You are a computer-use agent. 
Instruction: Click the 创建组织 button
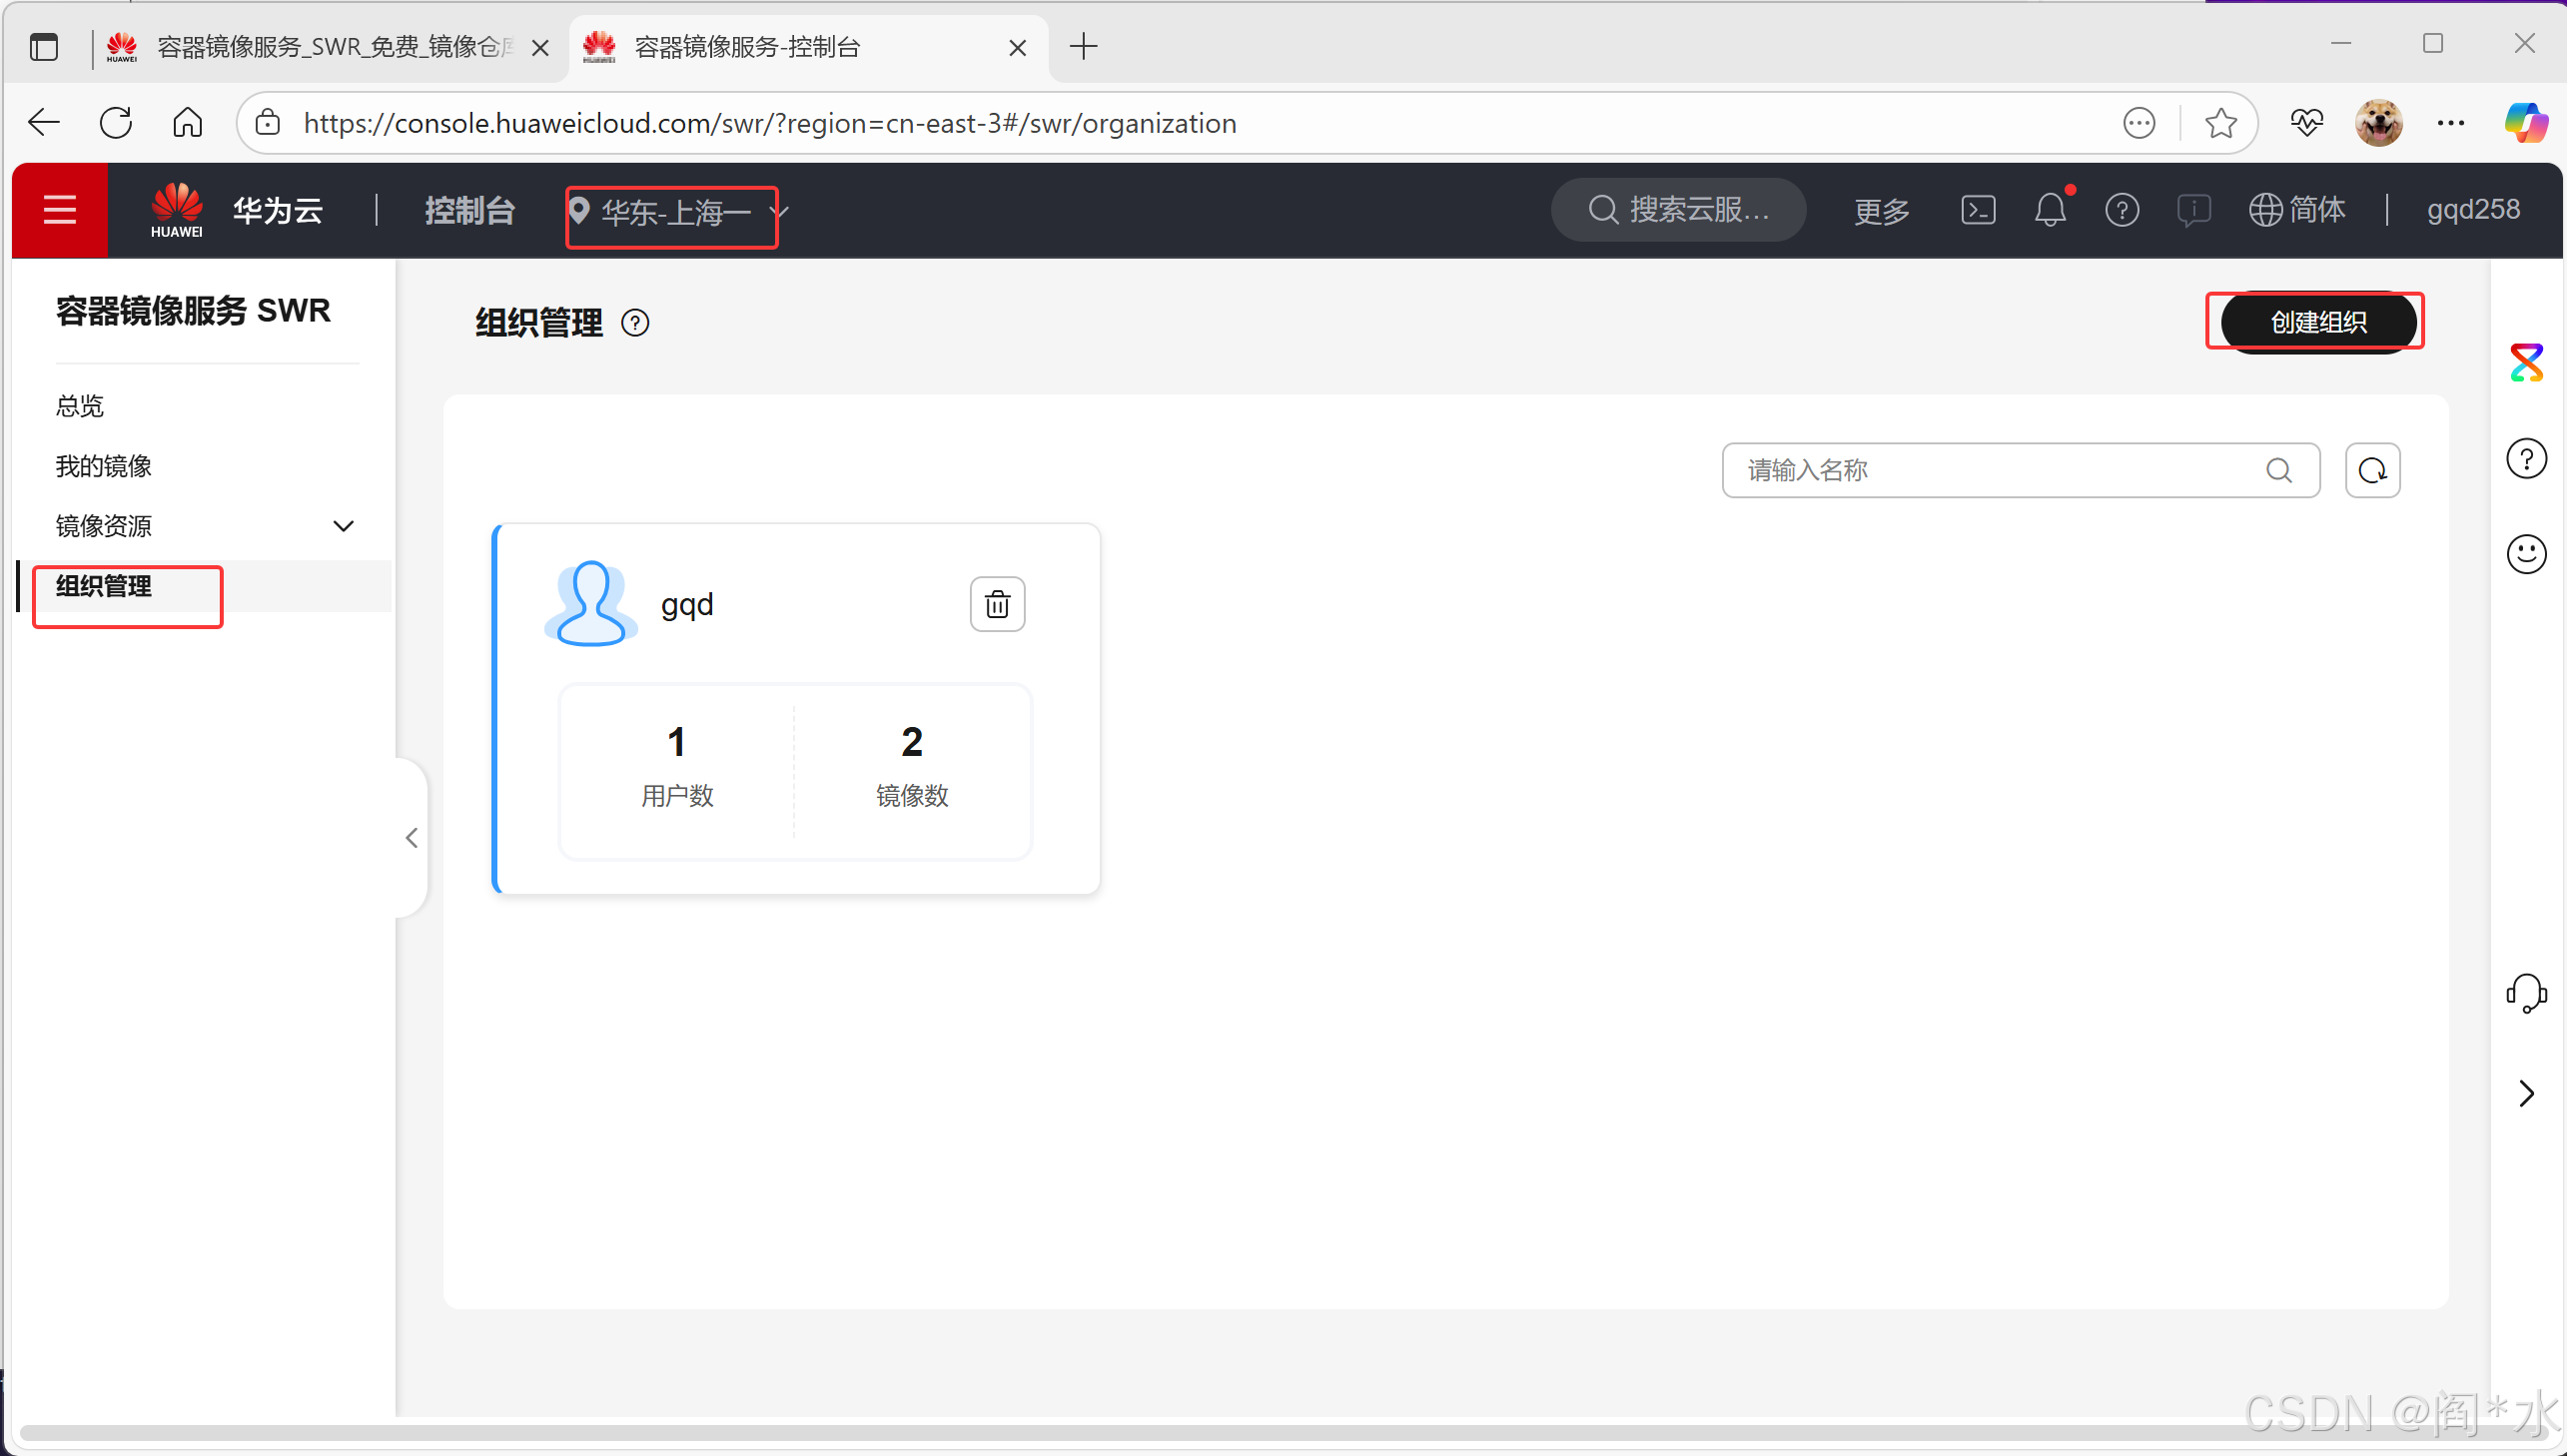(2317, 322)
